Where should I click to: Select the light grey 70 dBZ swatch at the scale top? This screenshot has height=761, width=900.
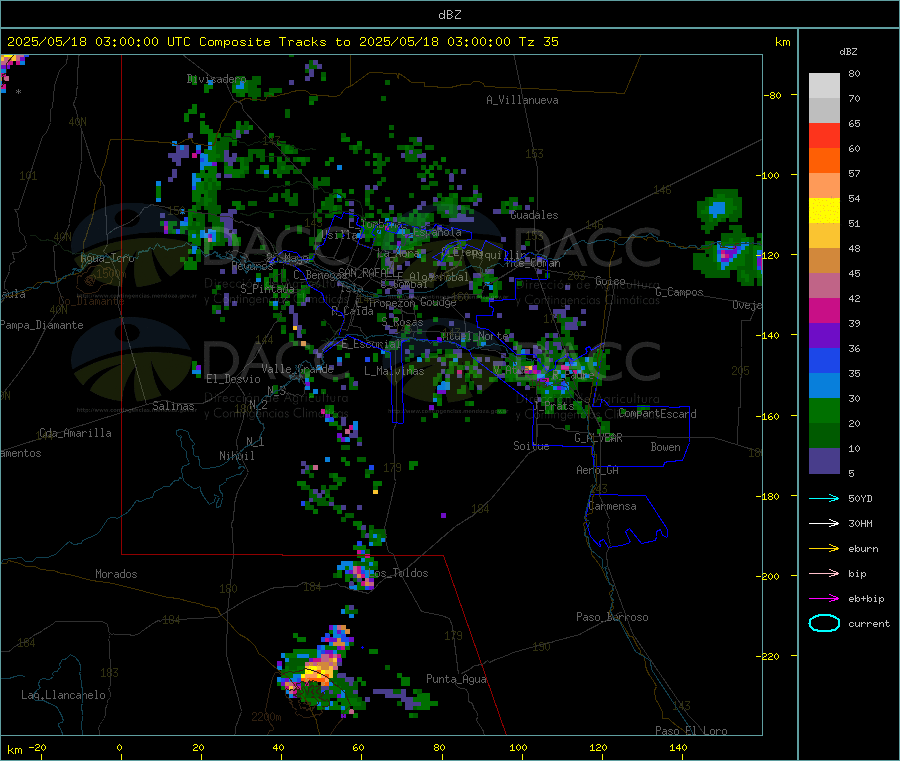click(824, 86)
